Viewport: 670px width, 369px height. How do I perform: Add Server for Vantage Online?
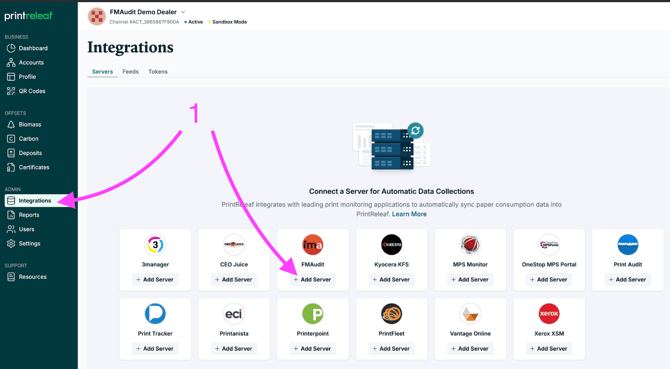(x=470, y=349)
